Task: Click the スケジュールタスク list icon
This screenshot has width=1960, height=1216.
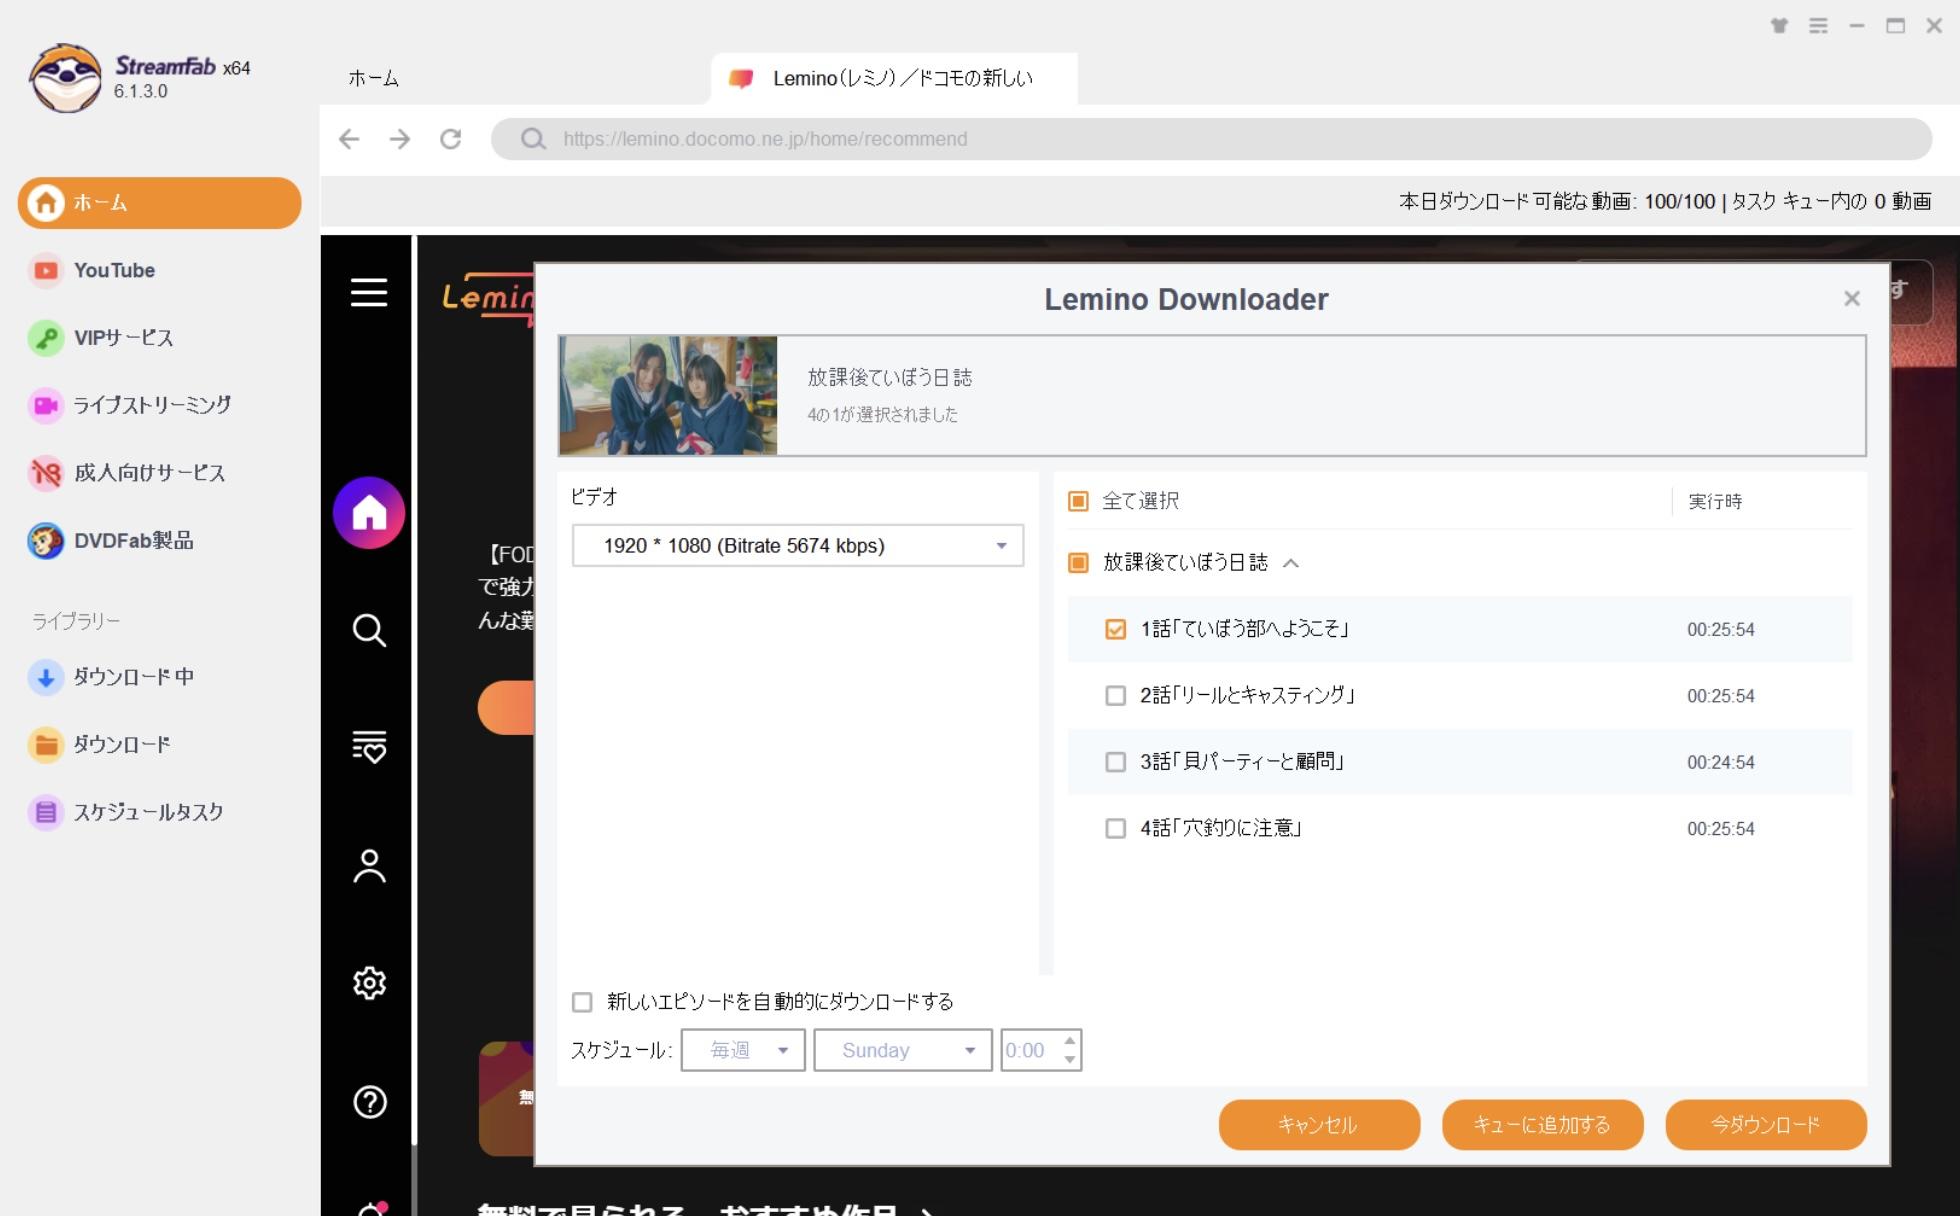Action: pyautogui.click(x=45, y=812)
